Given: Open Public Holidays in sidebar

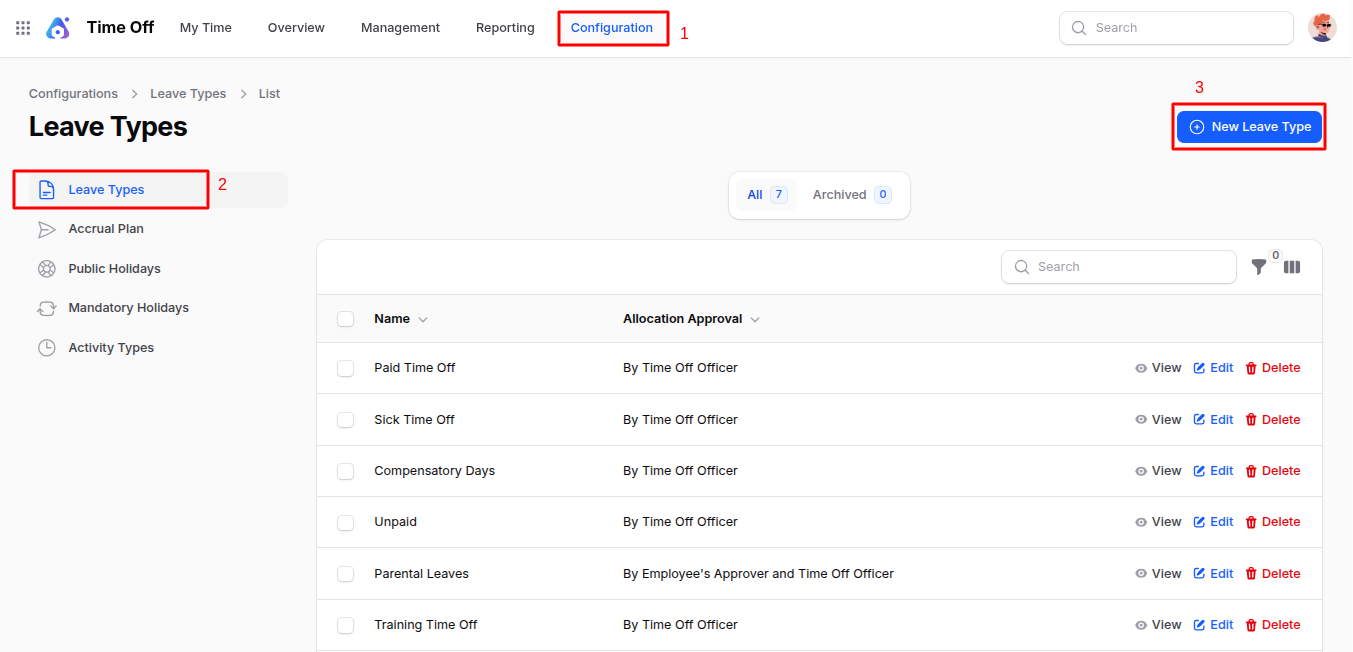Looking at the screenshot, I should point(114,269).
